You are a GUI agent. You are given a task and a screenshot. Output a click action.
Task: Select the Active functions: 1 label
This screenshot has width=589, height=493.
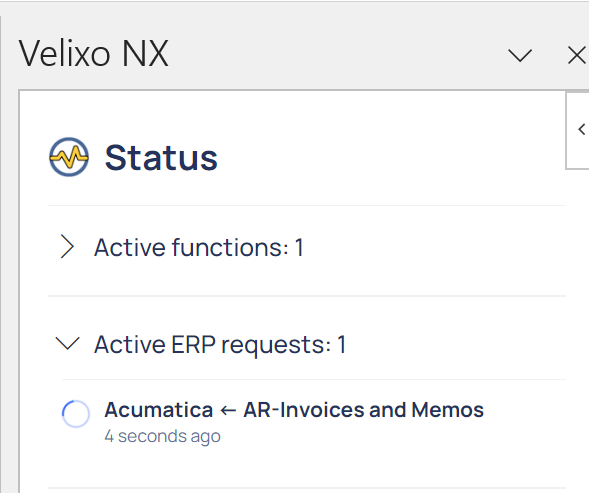pyautogui.click(x=198, y=248)
